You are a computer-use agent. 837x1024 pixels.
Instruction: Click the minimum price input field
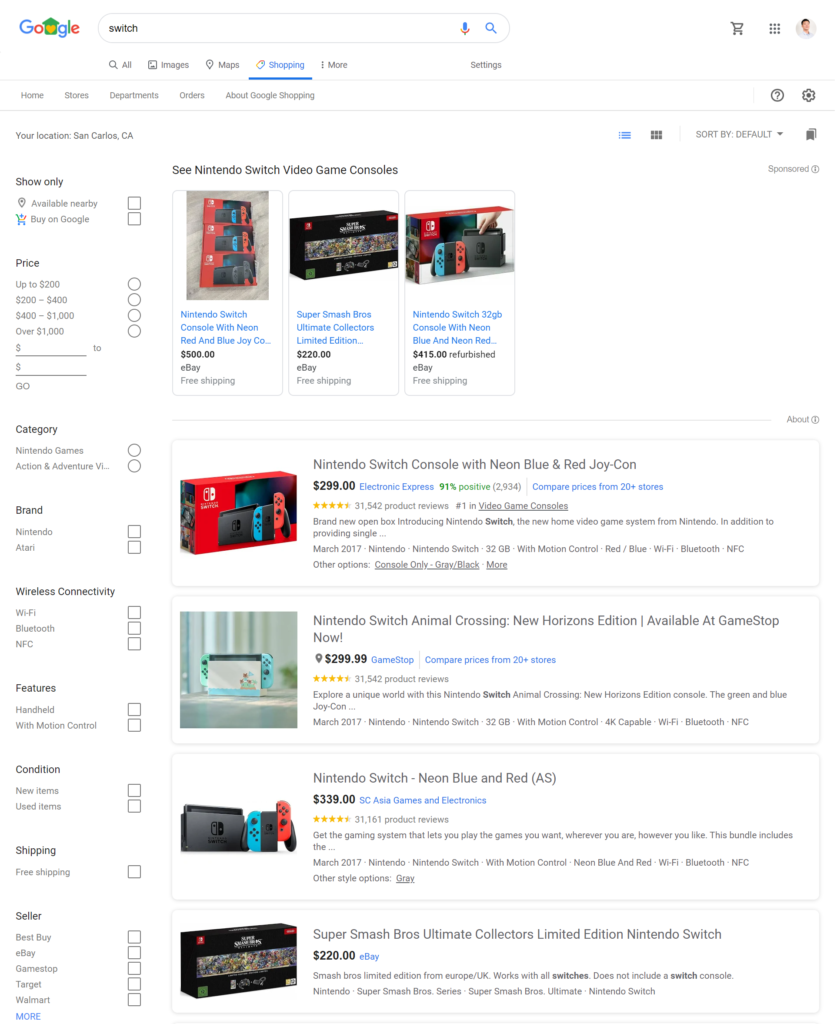(51, 349)
